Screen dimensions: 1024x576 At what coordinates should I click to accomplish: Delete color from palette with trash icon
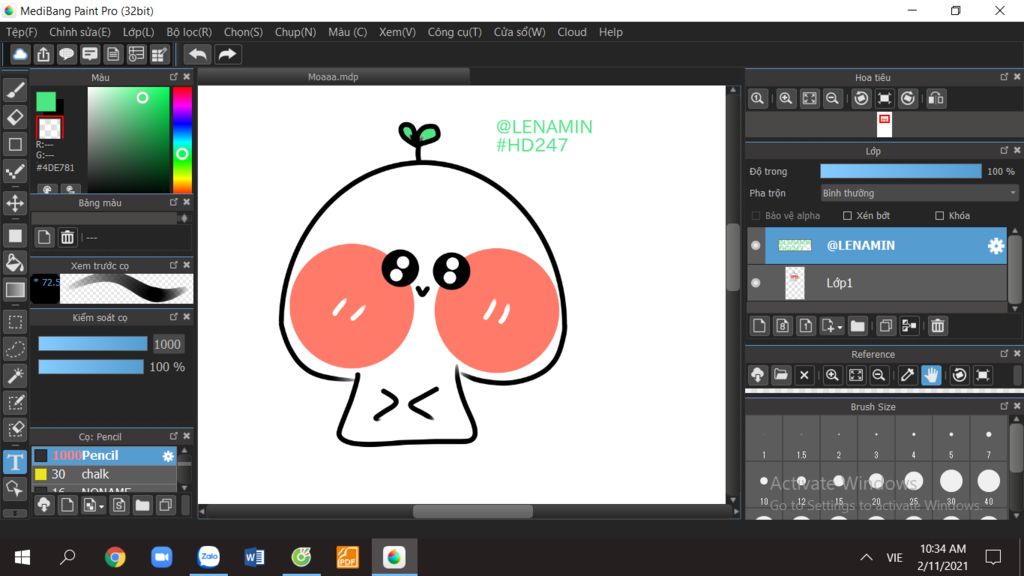click(67, 237)
